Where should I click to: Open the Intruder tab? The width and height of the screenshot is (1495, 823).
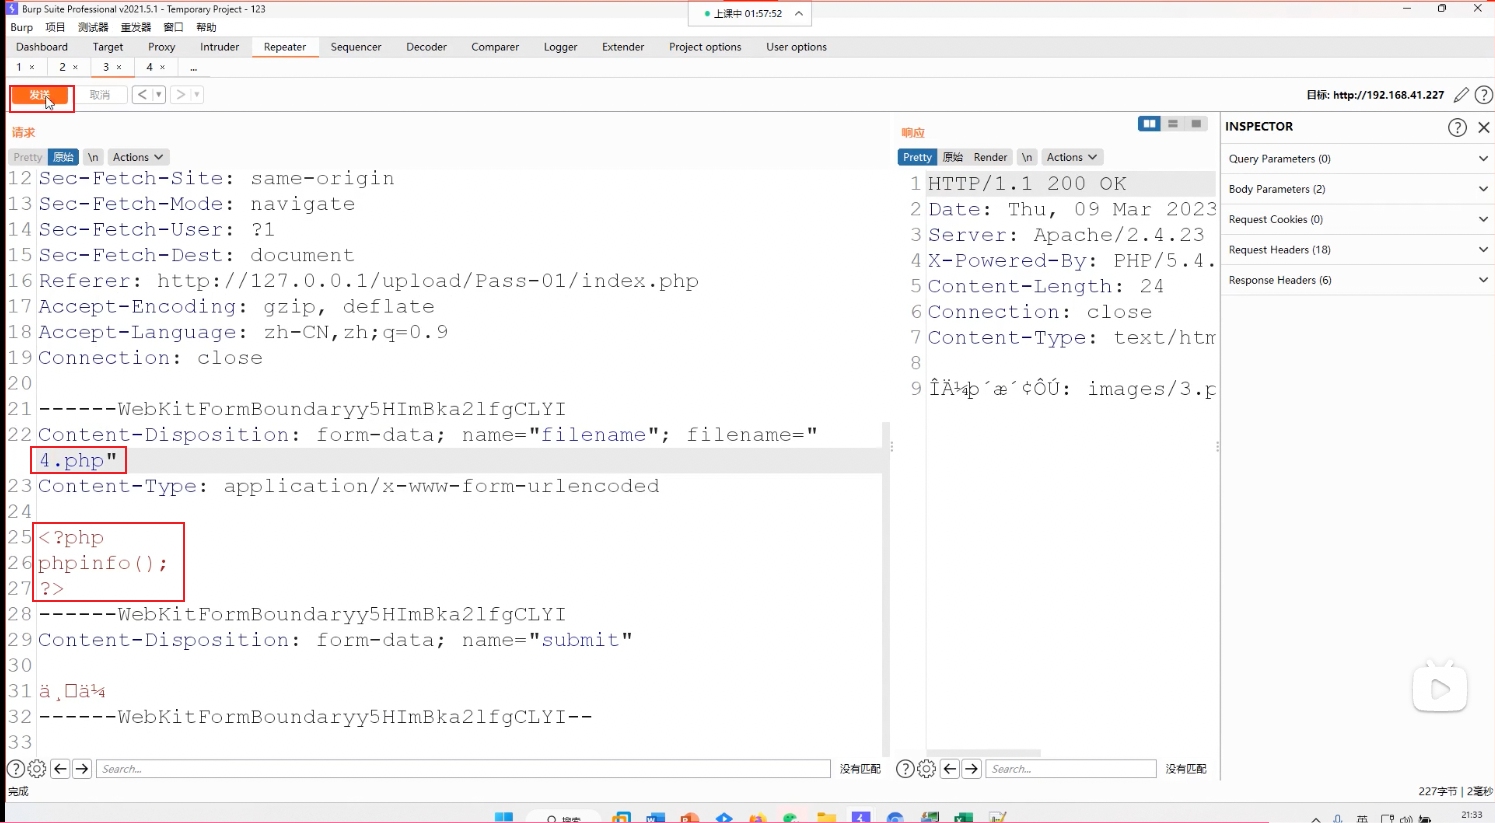(x=219, y=47)
